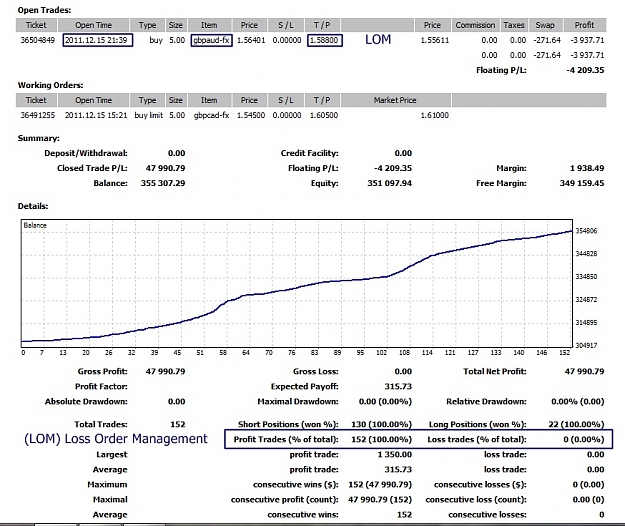Image resolution: width=625 pixels, height=526 pixels.
Task: Click the current price 1.55611
Action: (x=435, y=40)
